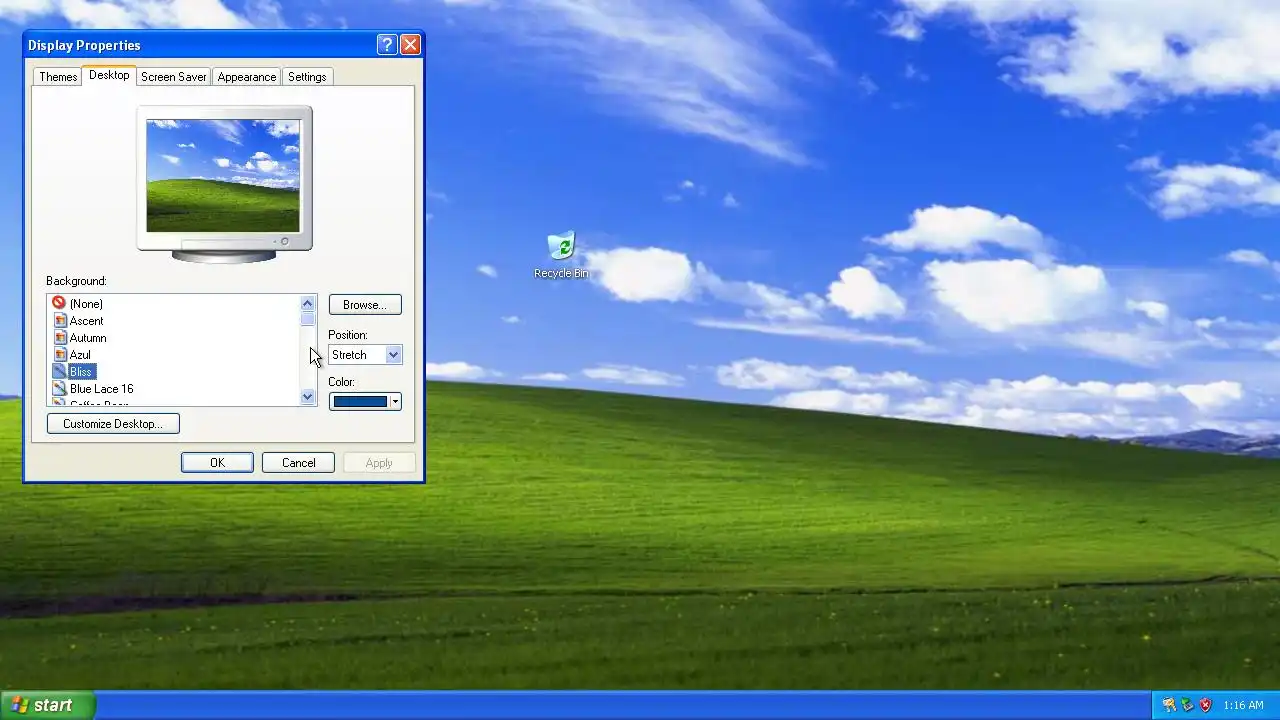Click the red security shield tray icon
The width and height of the screenshot is (1280, 720).
pyautogui.click(x=1205, y=705)
